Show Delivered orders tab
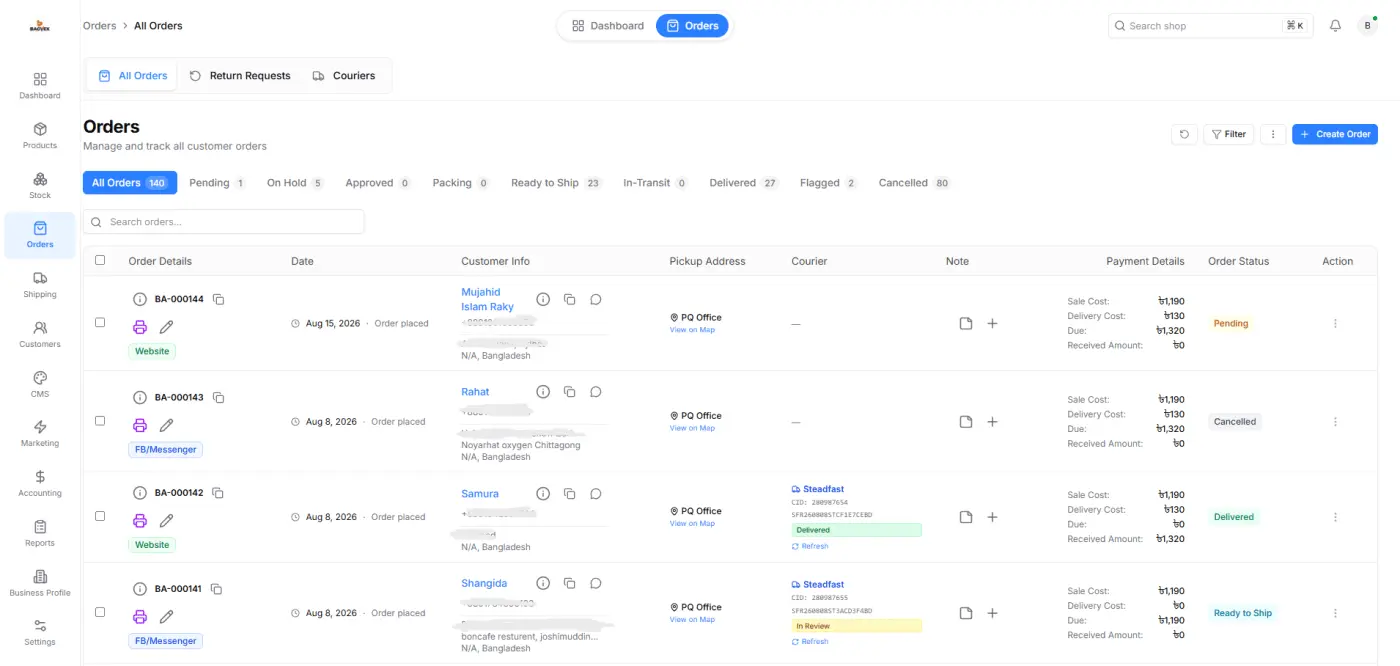Screen dimensions: 1400x666 click(x=744, y=183)
